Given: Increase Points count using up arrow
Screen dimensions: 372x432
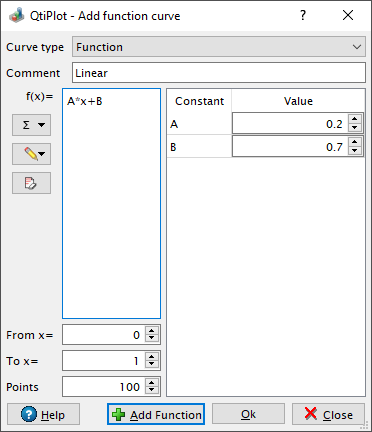Looking at the screenshot, I should 152,383.
